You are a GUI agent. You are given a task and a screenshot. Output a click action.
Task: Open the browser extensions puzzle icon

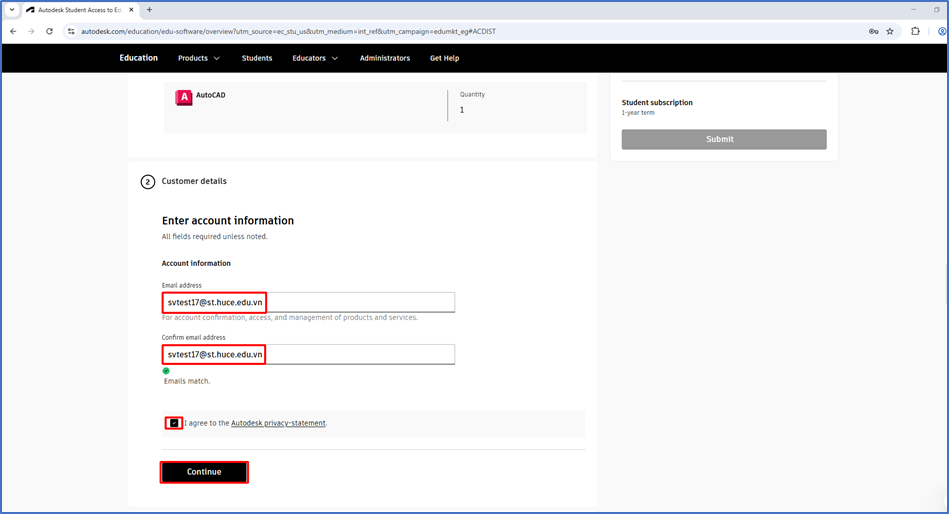click(x=915, y=31)
